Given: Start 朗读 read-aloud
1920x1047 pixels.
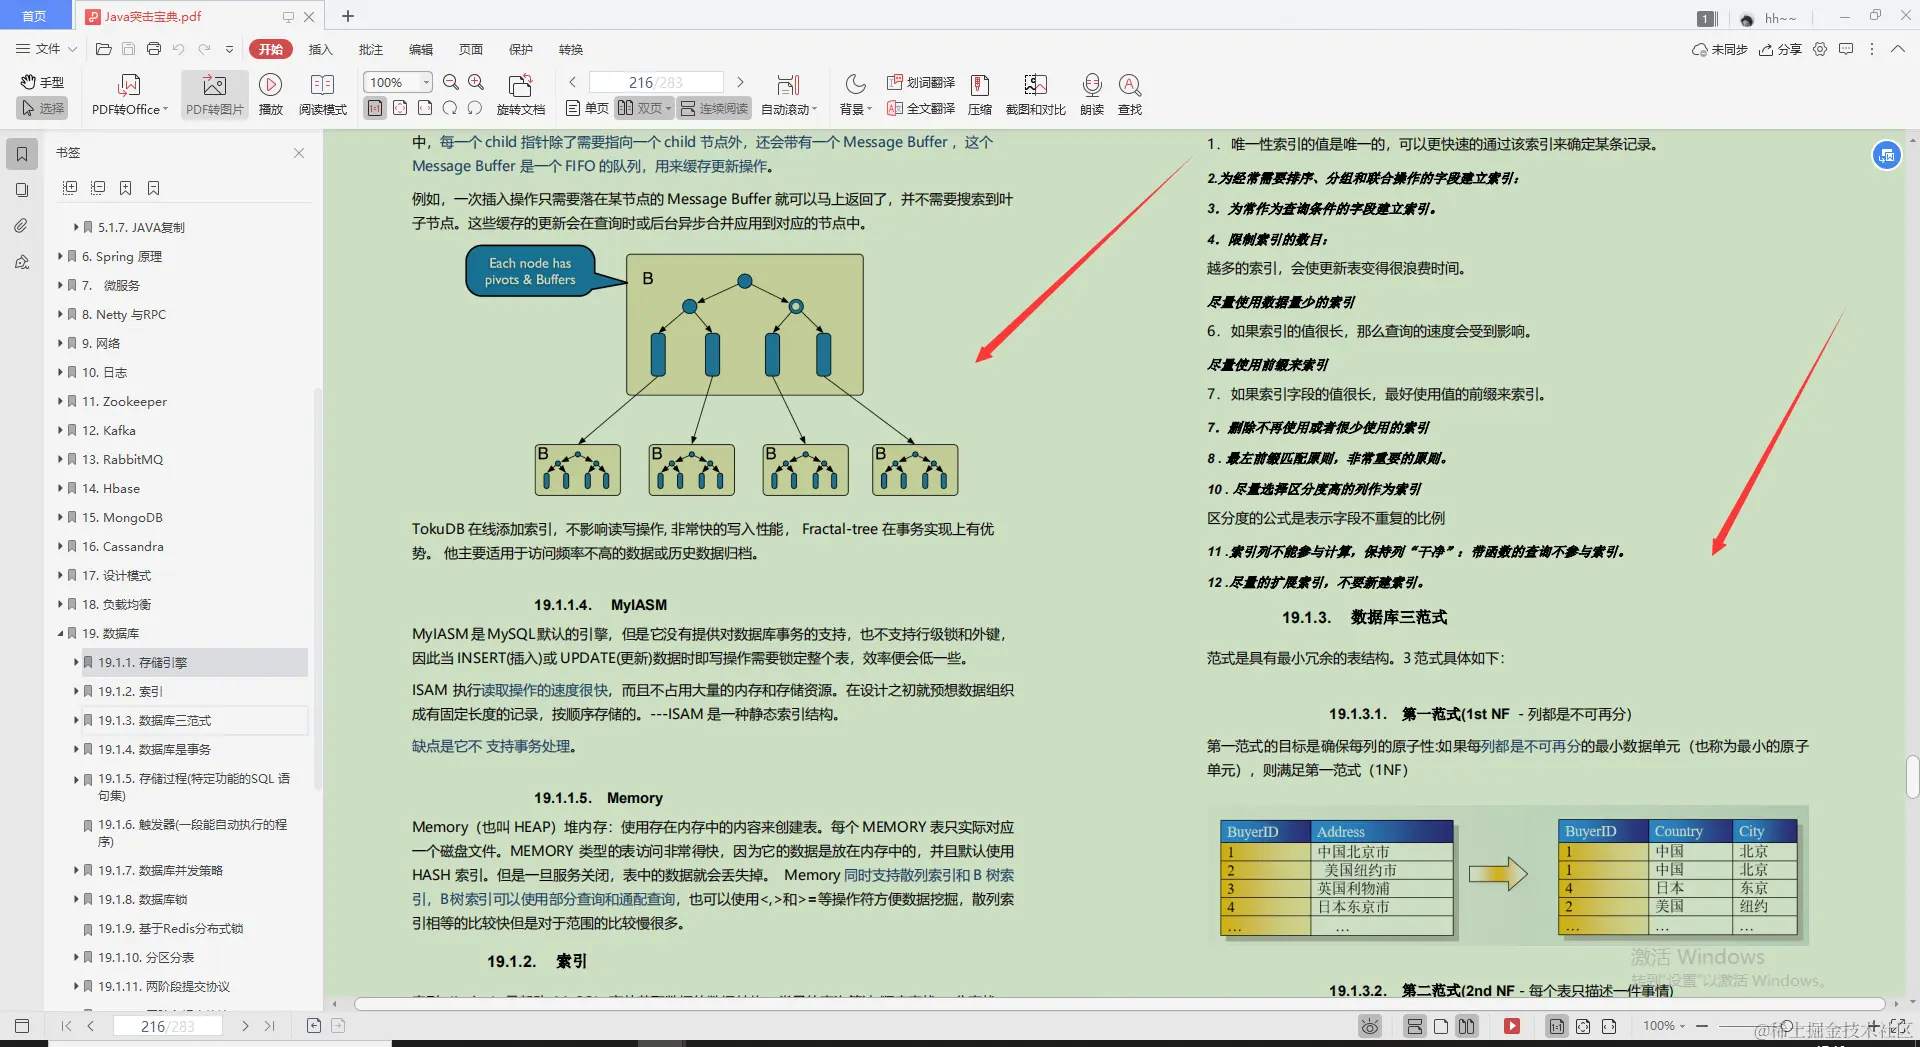Looking at the screenshot, I should (x=1091, y=93).
